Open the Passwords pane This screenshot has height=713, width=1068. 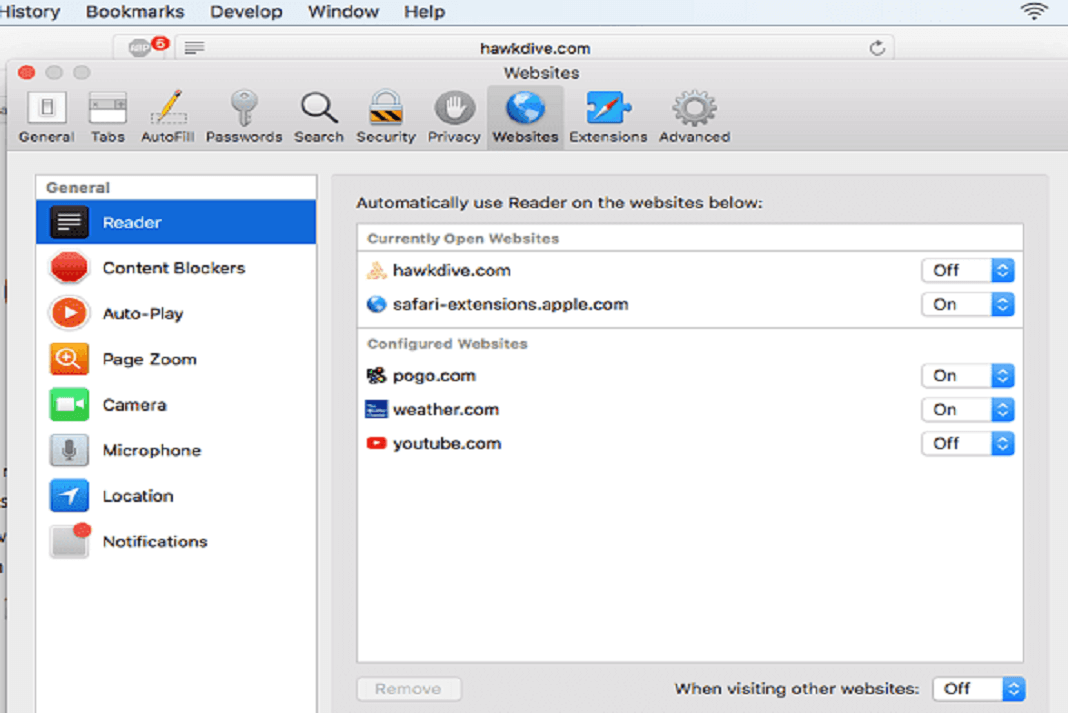coord(244,115)
